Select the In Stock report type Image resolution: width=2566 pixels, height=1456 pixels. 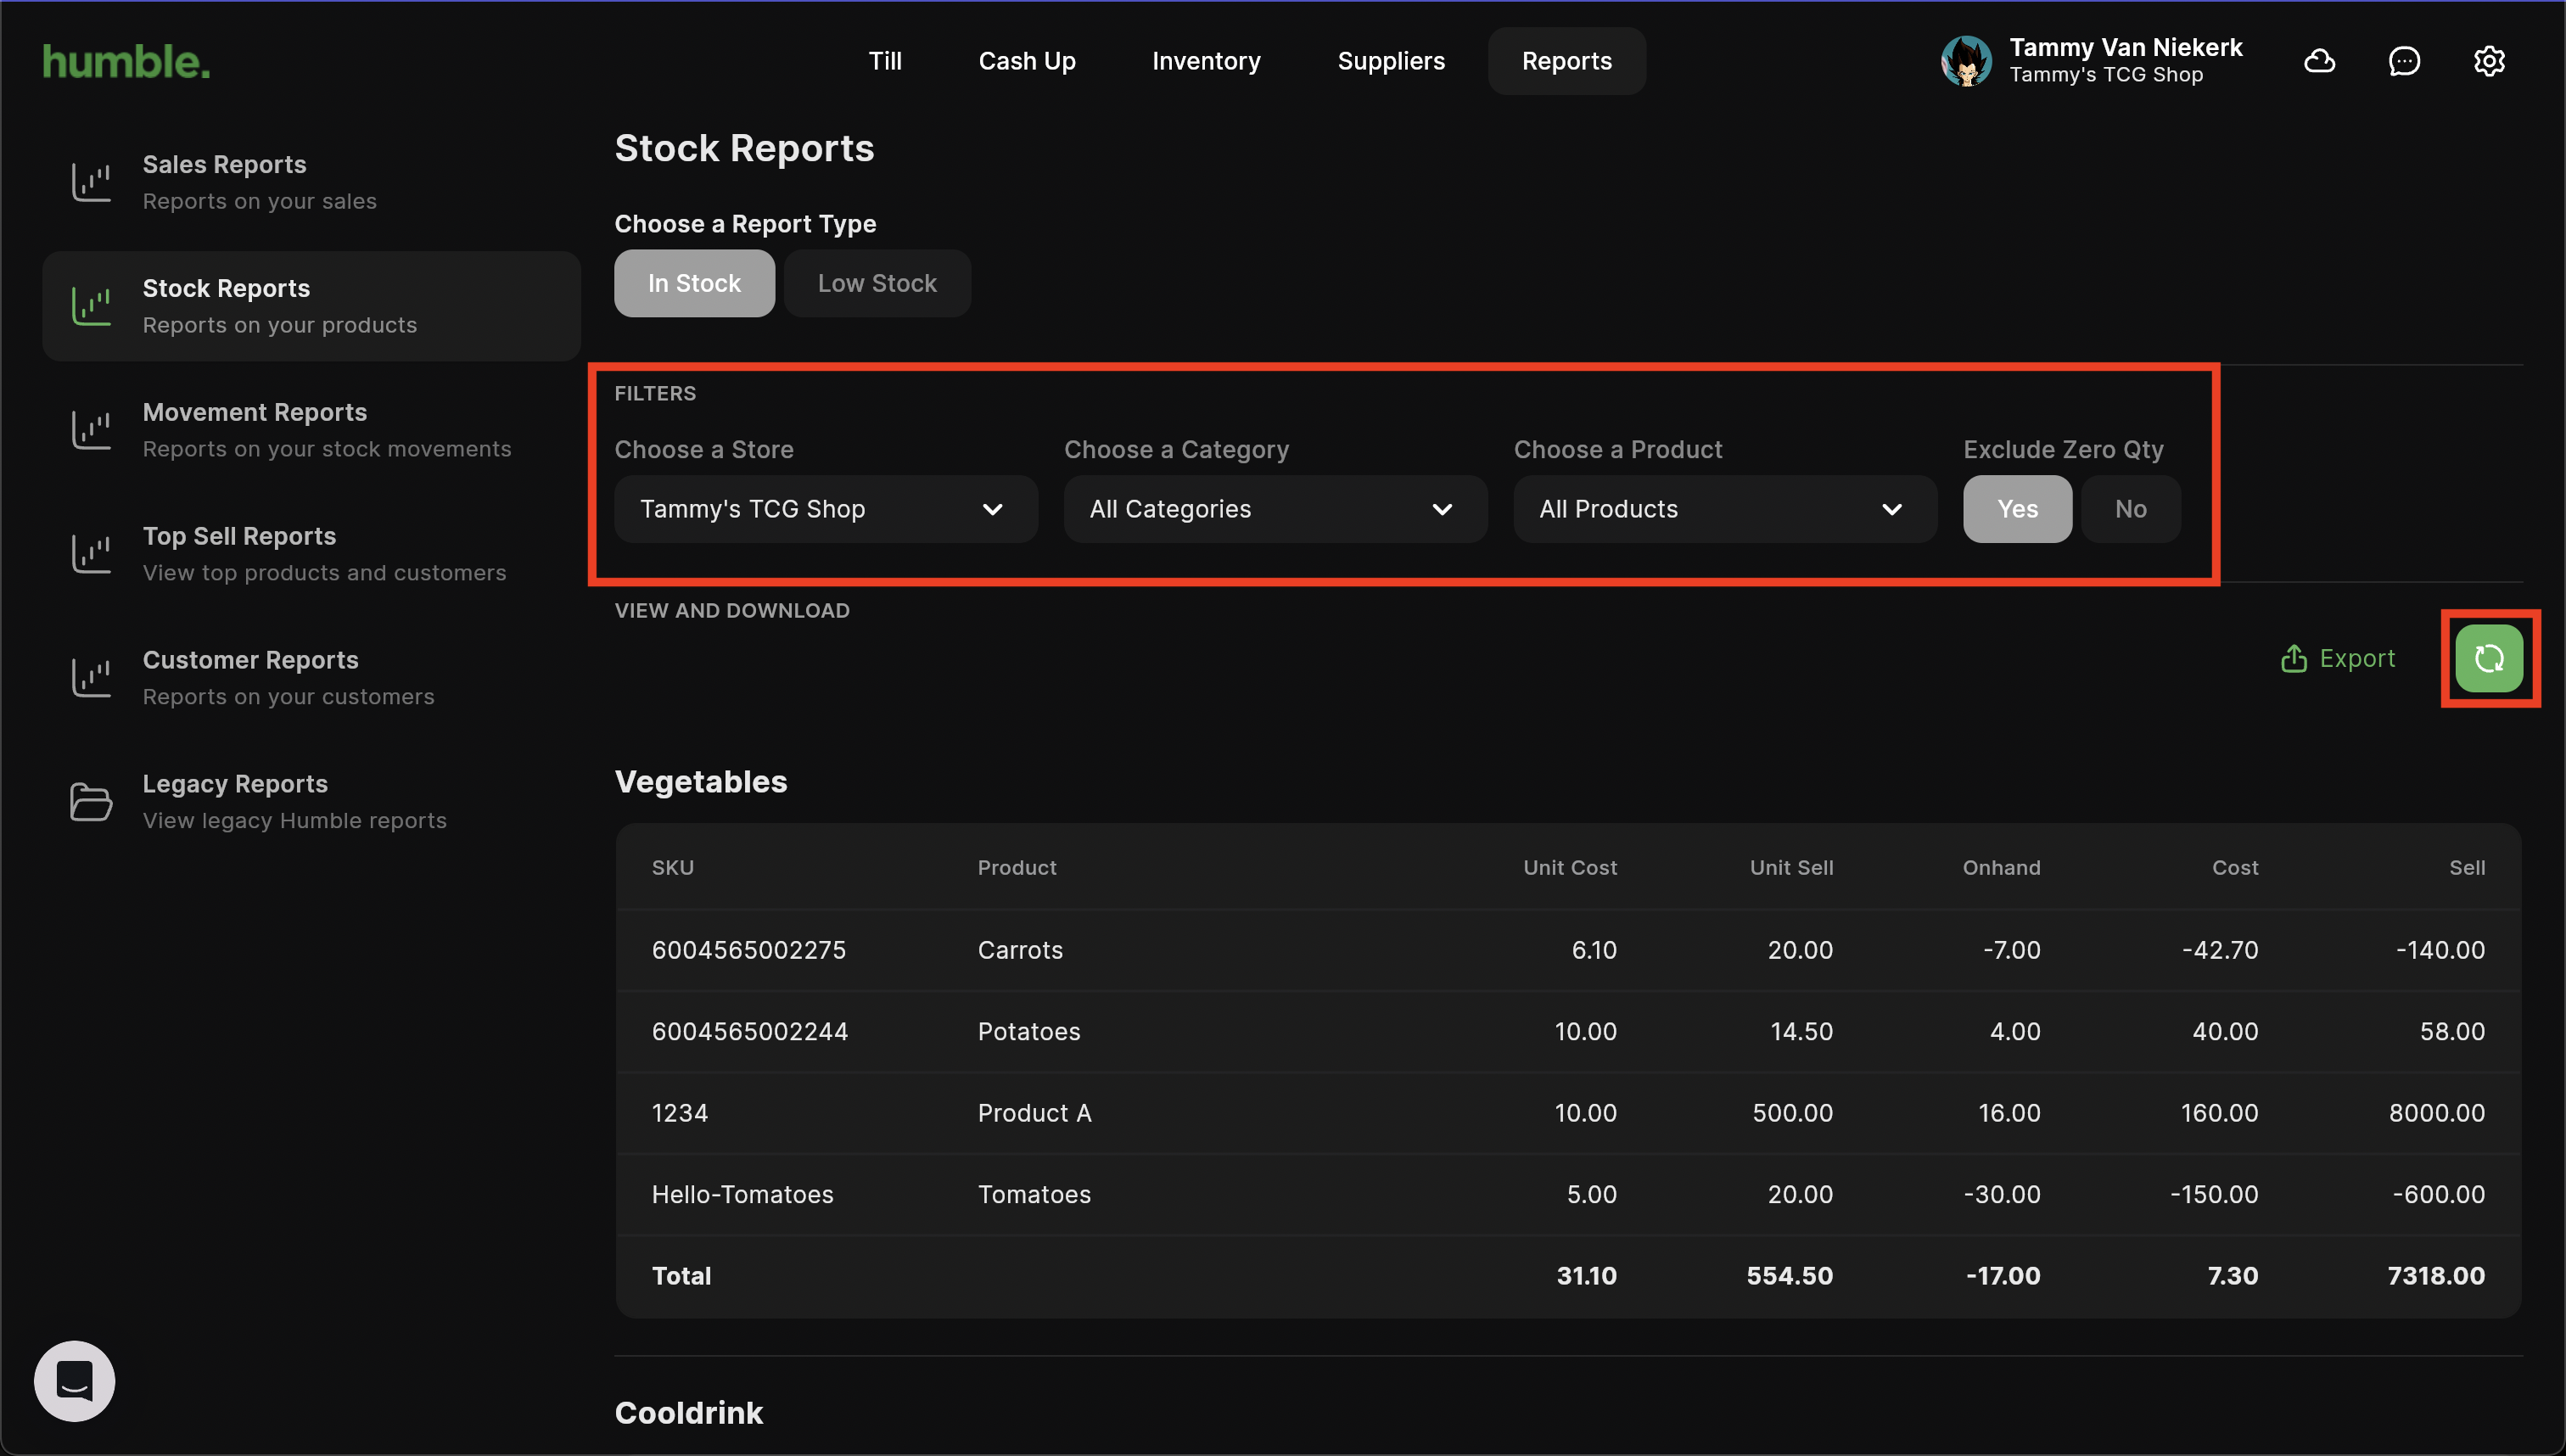(x=694, y=284)
